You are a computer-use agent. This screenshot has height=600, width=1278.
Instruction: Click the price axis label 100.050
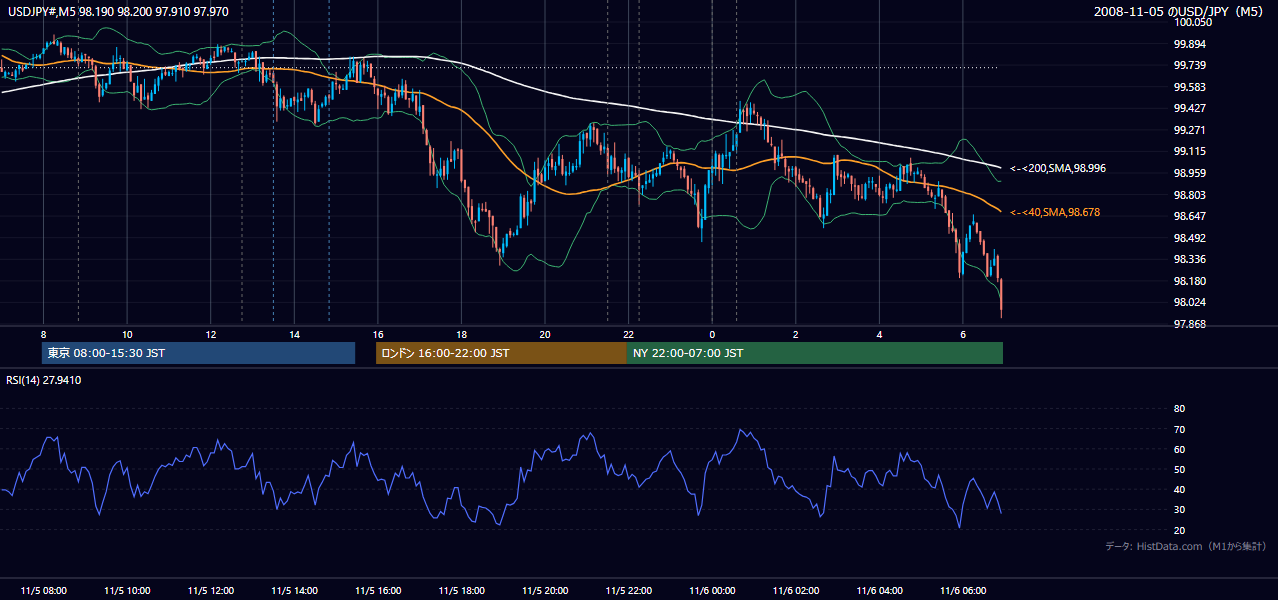(x=1193, y=23)
